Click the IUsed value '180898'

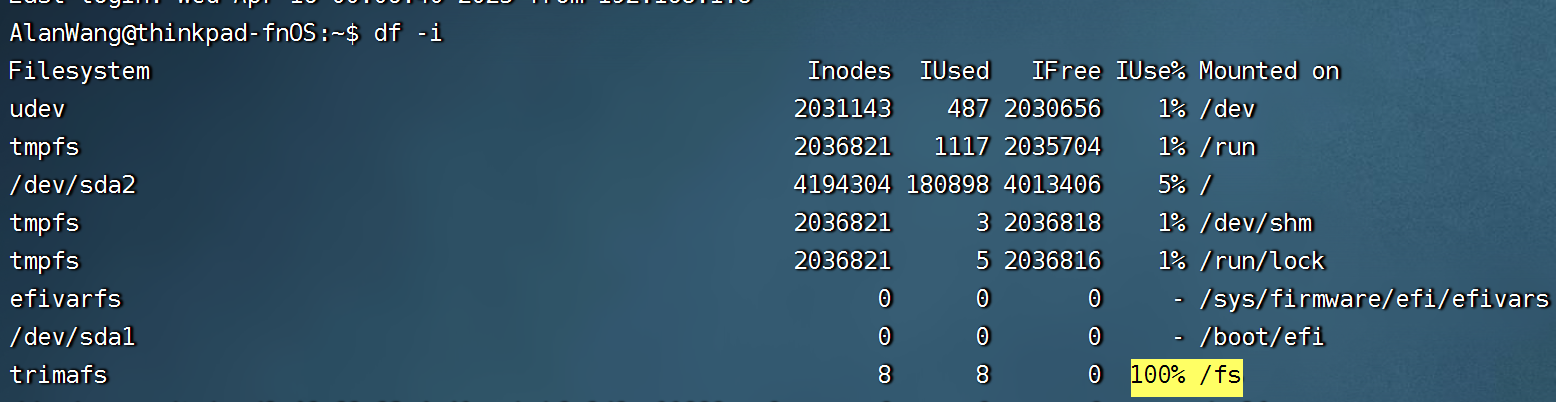948,185
